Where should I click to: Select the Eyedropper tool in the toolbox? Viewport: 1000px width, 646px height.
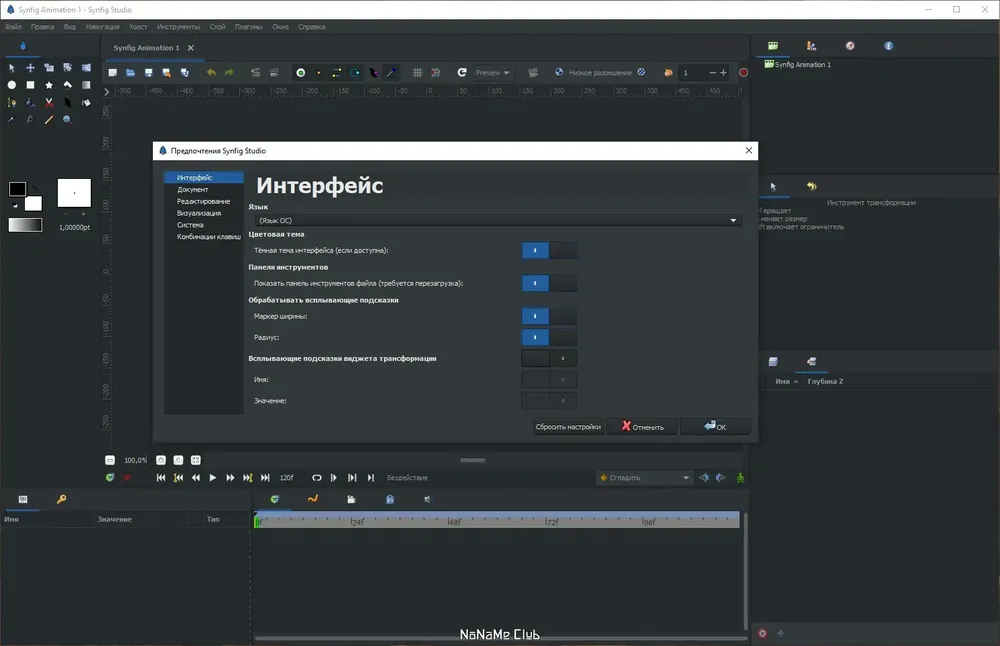pos(11,119)
